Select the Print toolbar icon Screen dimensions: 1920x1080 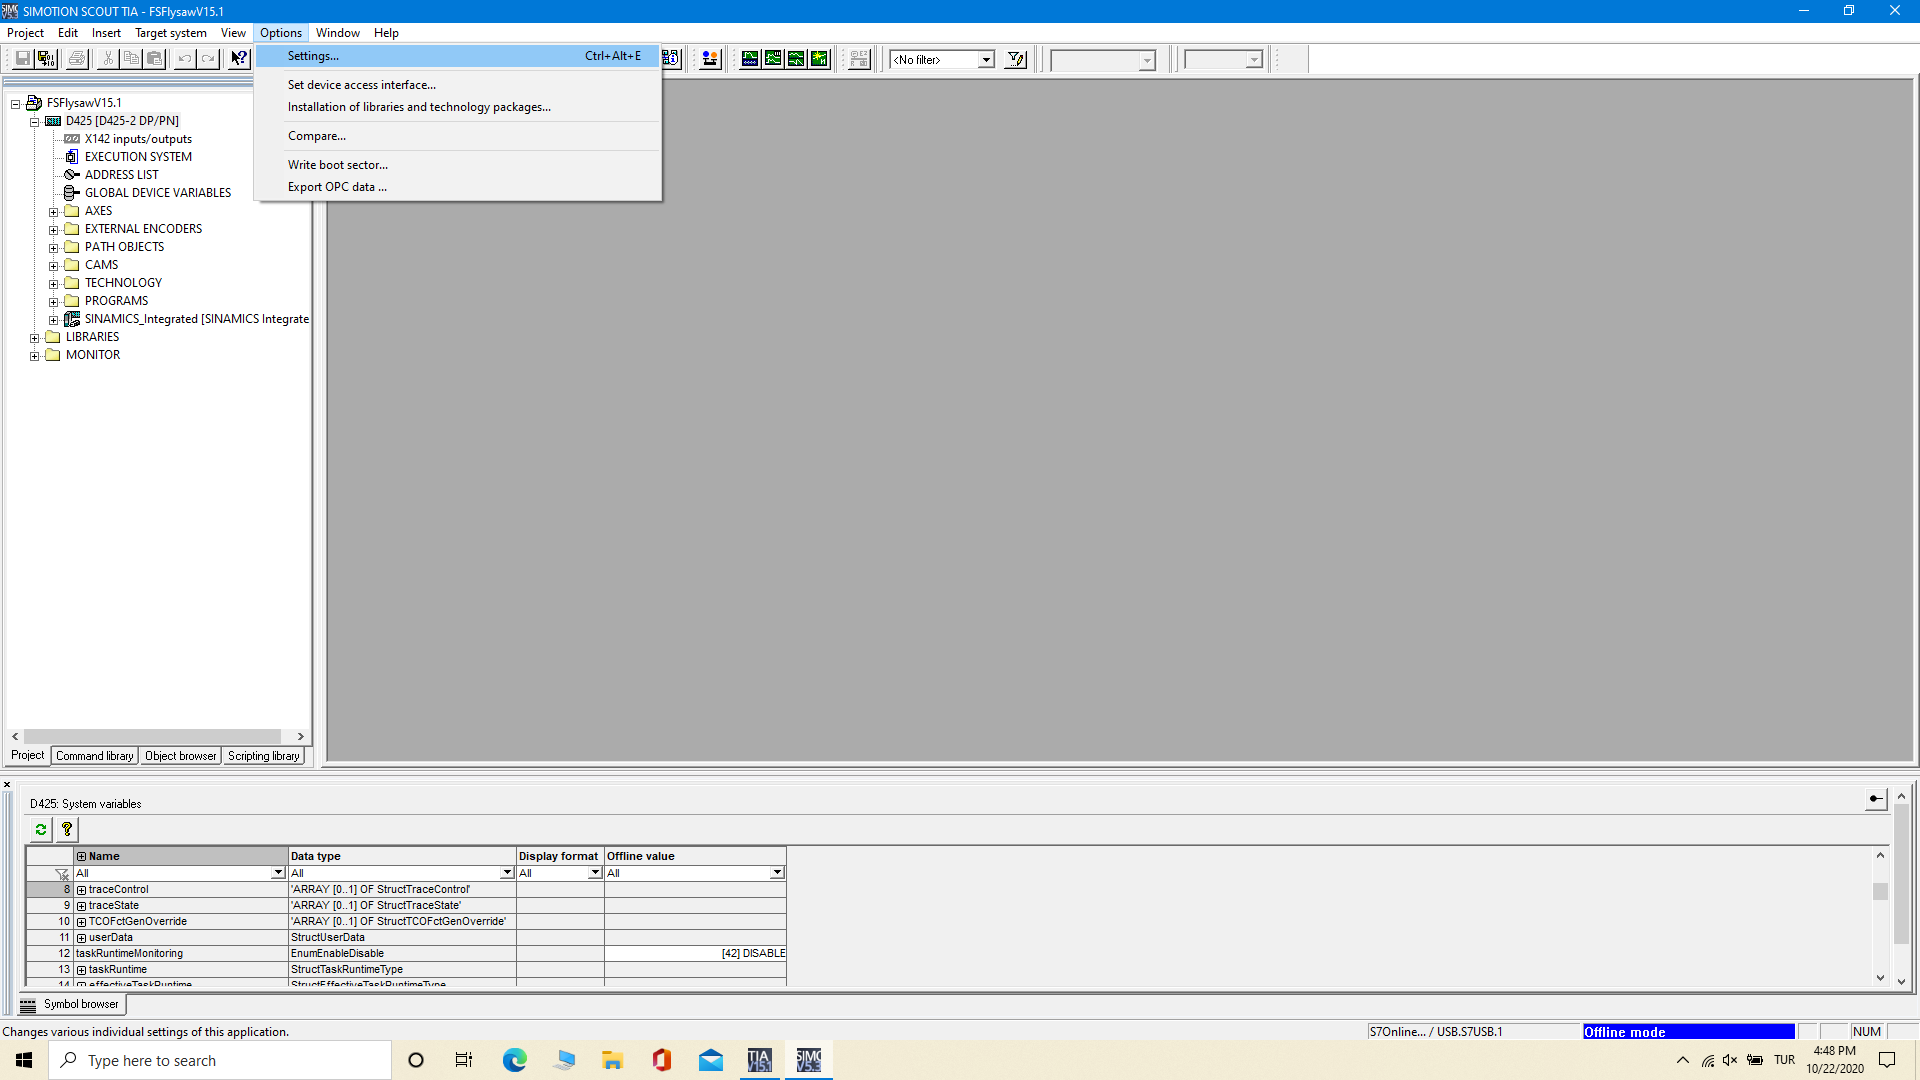[76, 58]
